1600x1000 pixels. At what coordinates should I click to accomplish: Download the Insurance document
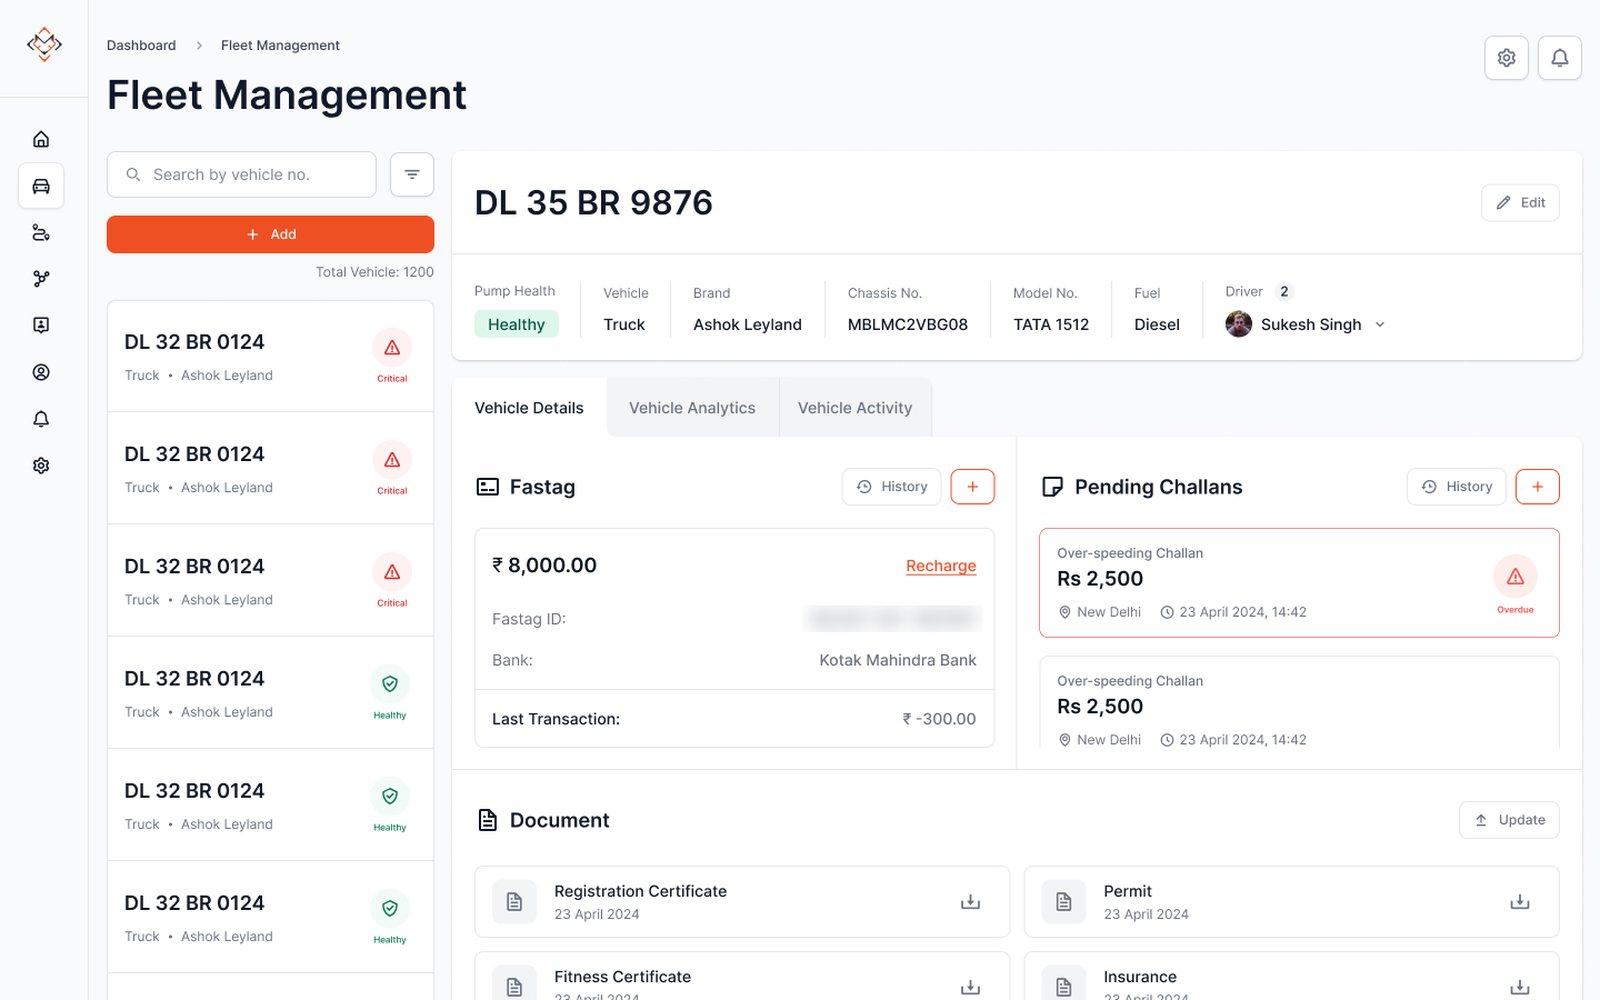tap(1519, 987)
